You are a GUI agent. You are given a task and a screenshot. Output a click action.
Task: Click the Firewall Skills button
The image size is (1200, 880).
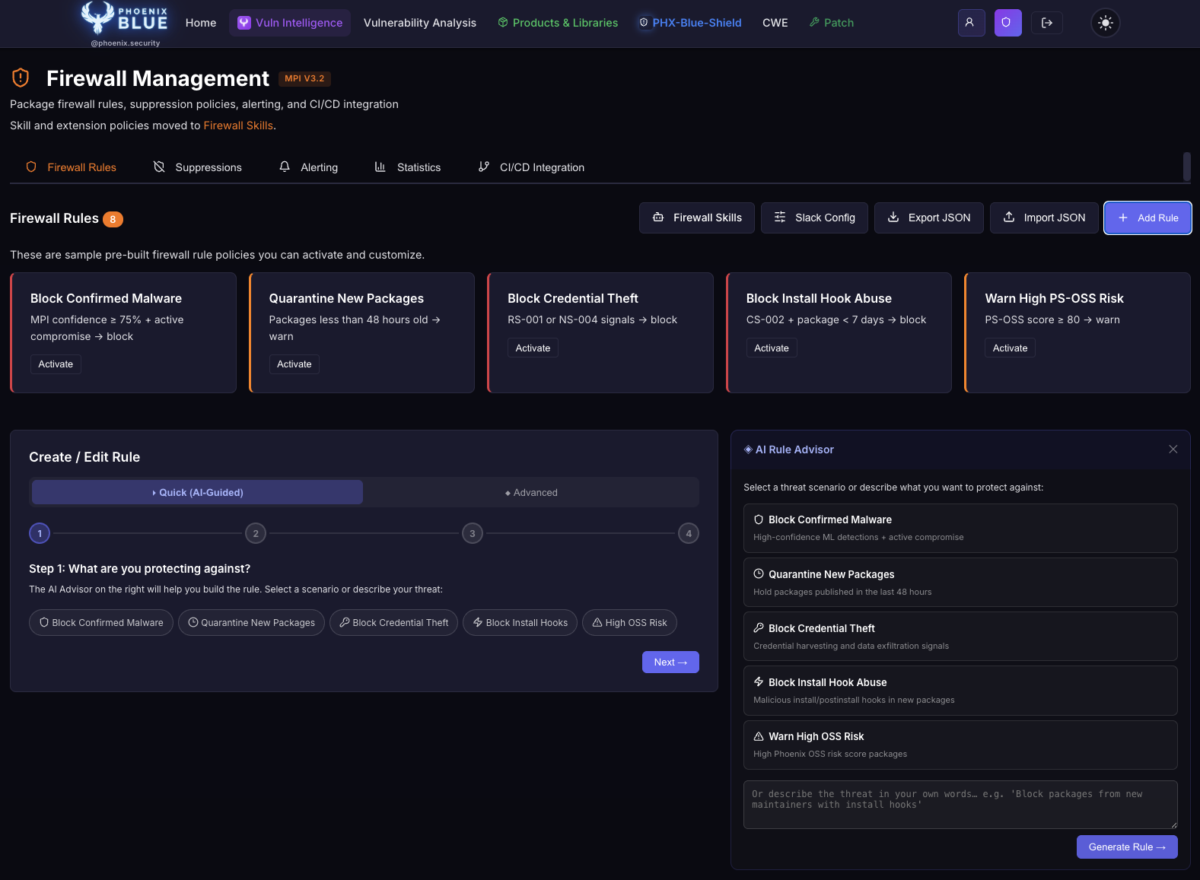click(x=697, y=218)
